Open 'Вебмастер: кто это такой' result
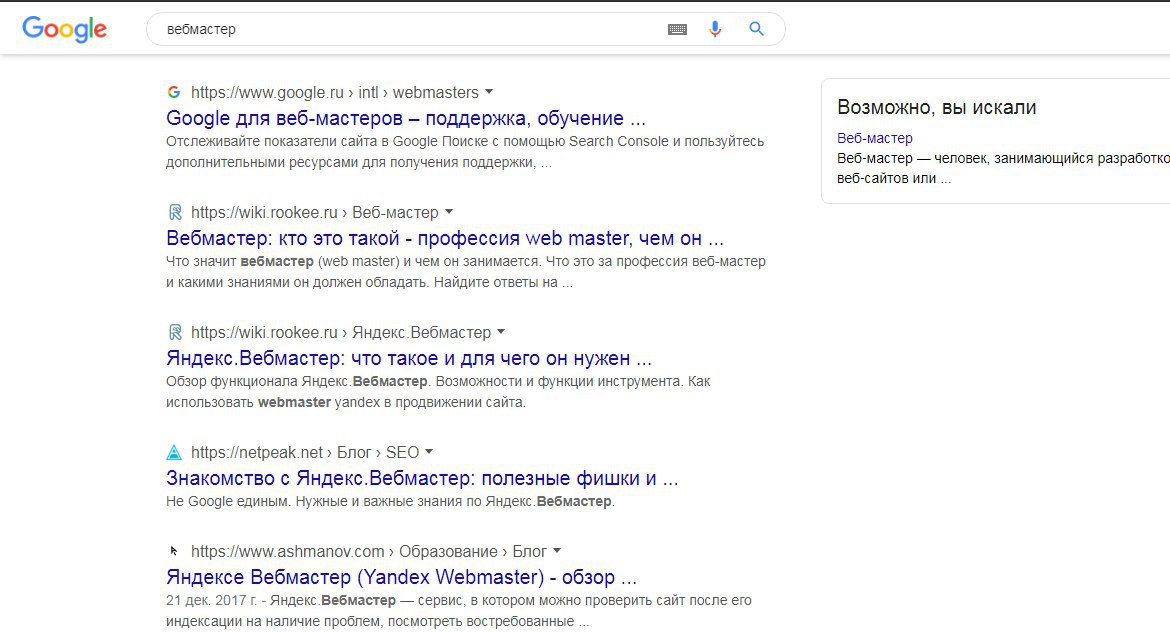The image size is (1170, 632). coord(445,238)
